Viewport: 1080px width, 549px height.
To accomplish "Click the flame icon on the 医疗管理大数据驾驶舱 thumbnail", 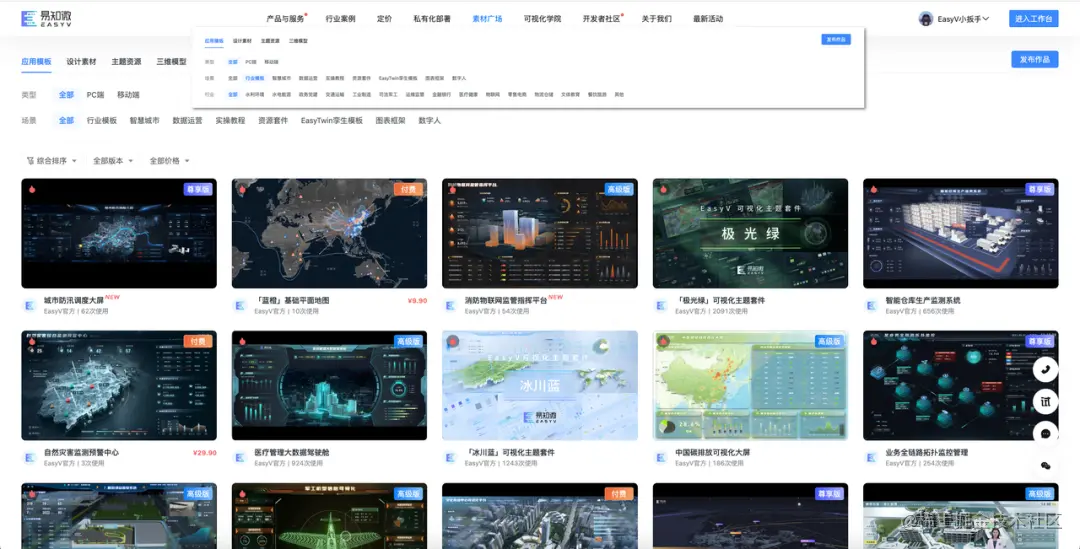I will point(242,342).
